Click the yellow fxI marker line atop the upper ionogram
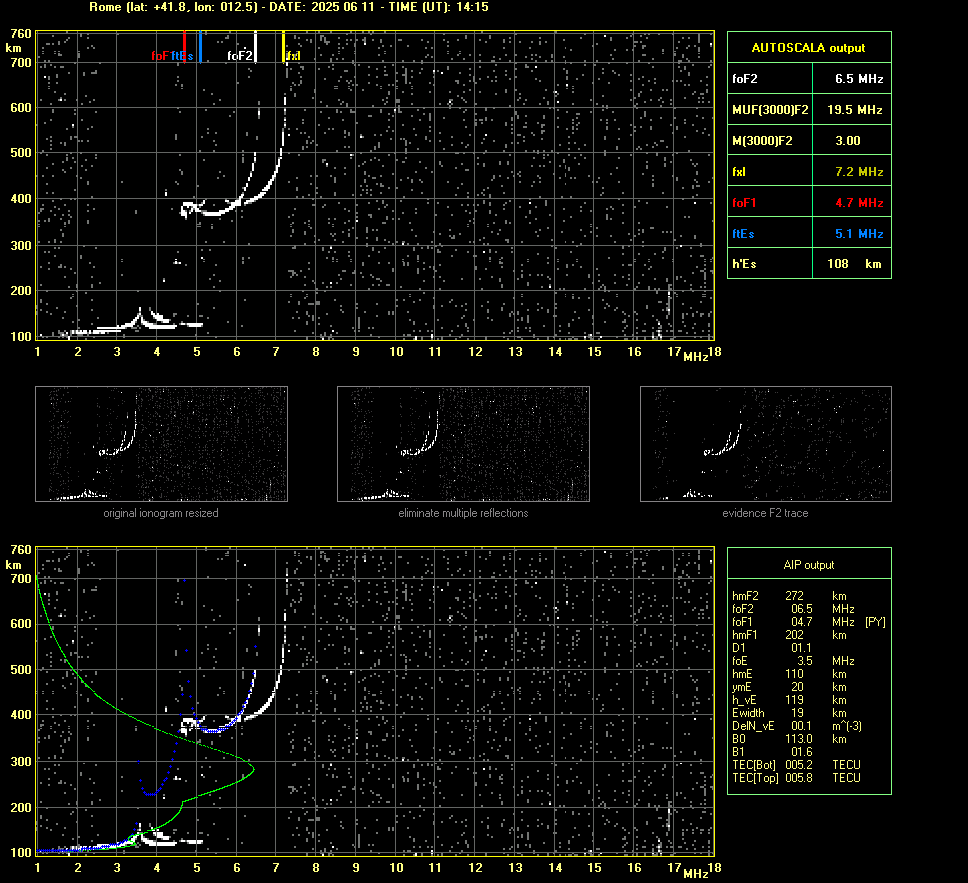This screenshot has height=883, width=968. 283,46
